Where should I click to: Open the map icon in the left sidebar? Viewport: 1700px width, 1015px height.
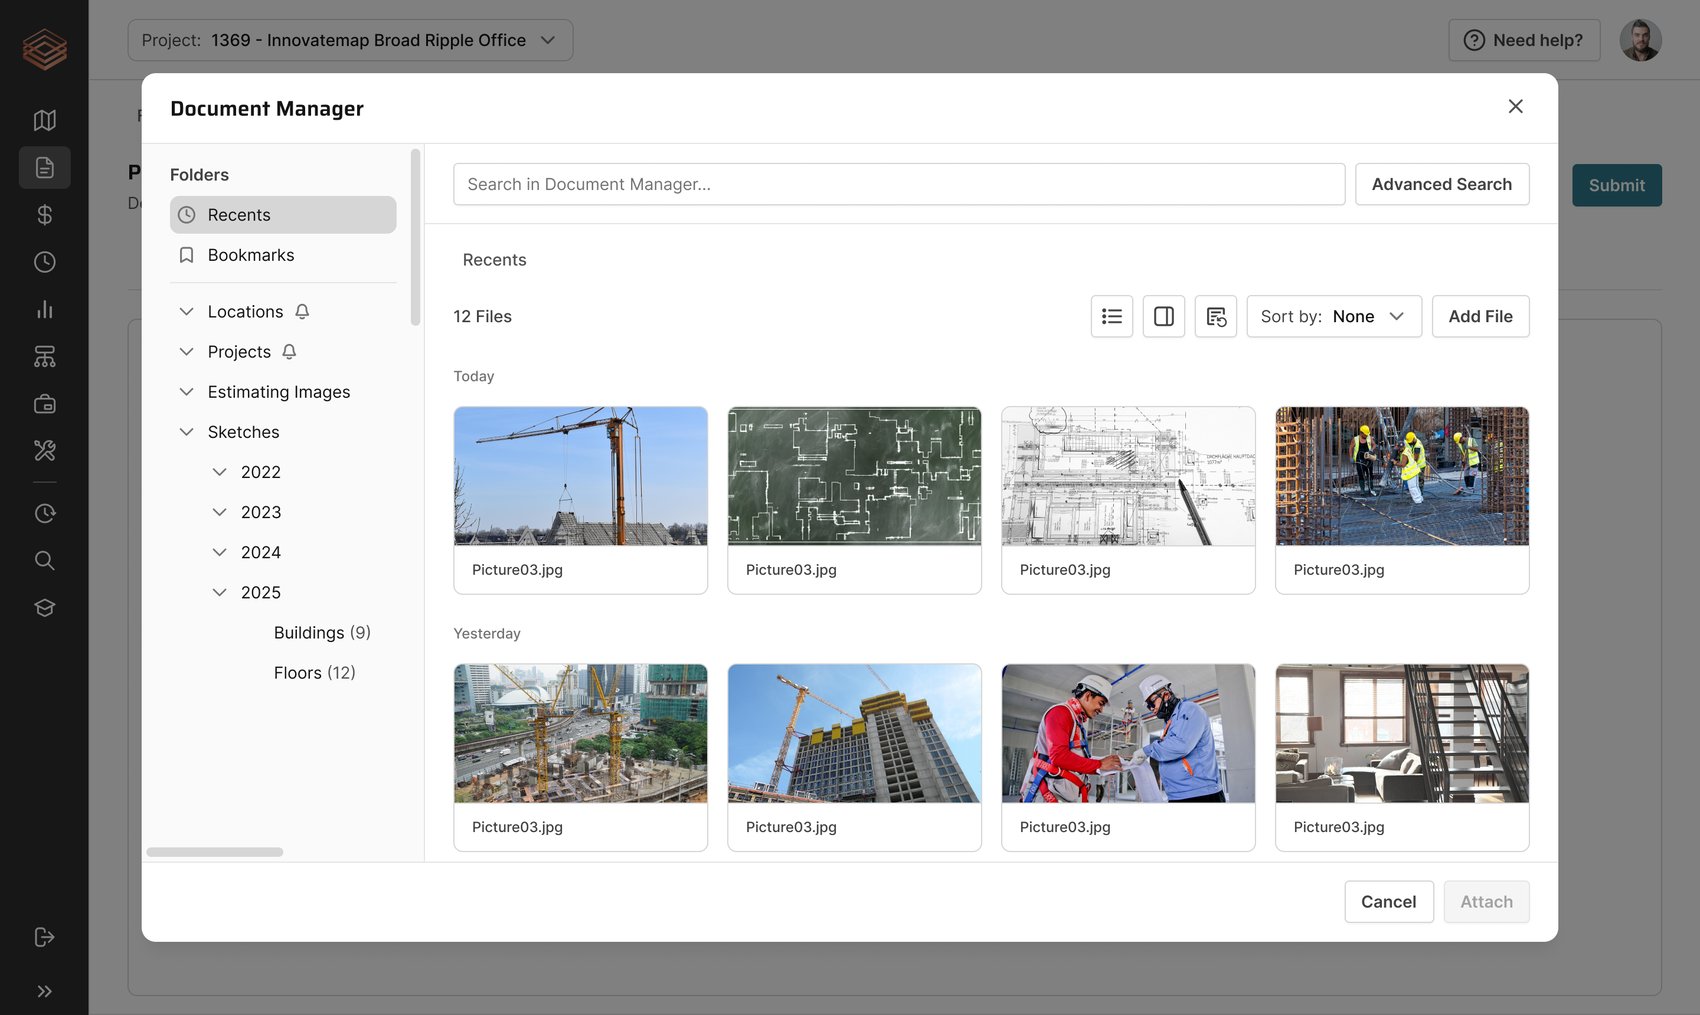44,120
